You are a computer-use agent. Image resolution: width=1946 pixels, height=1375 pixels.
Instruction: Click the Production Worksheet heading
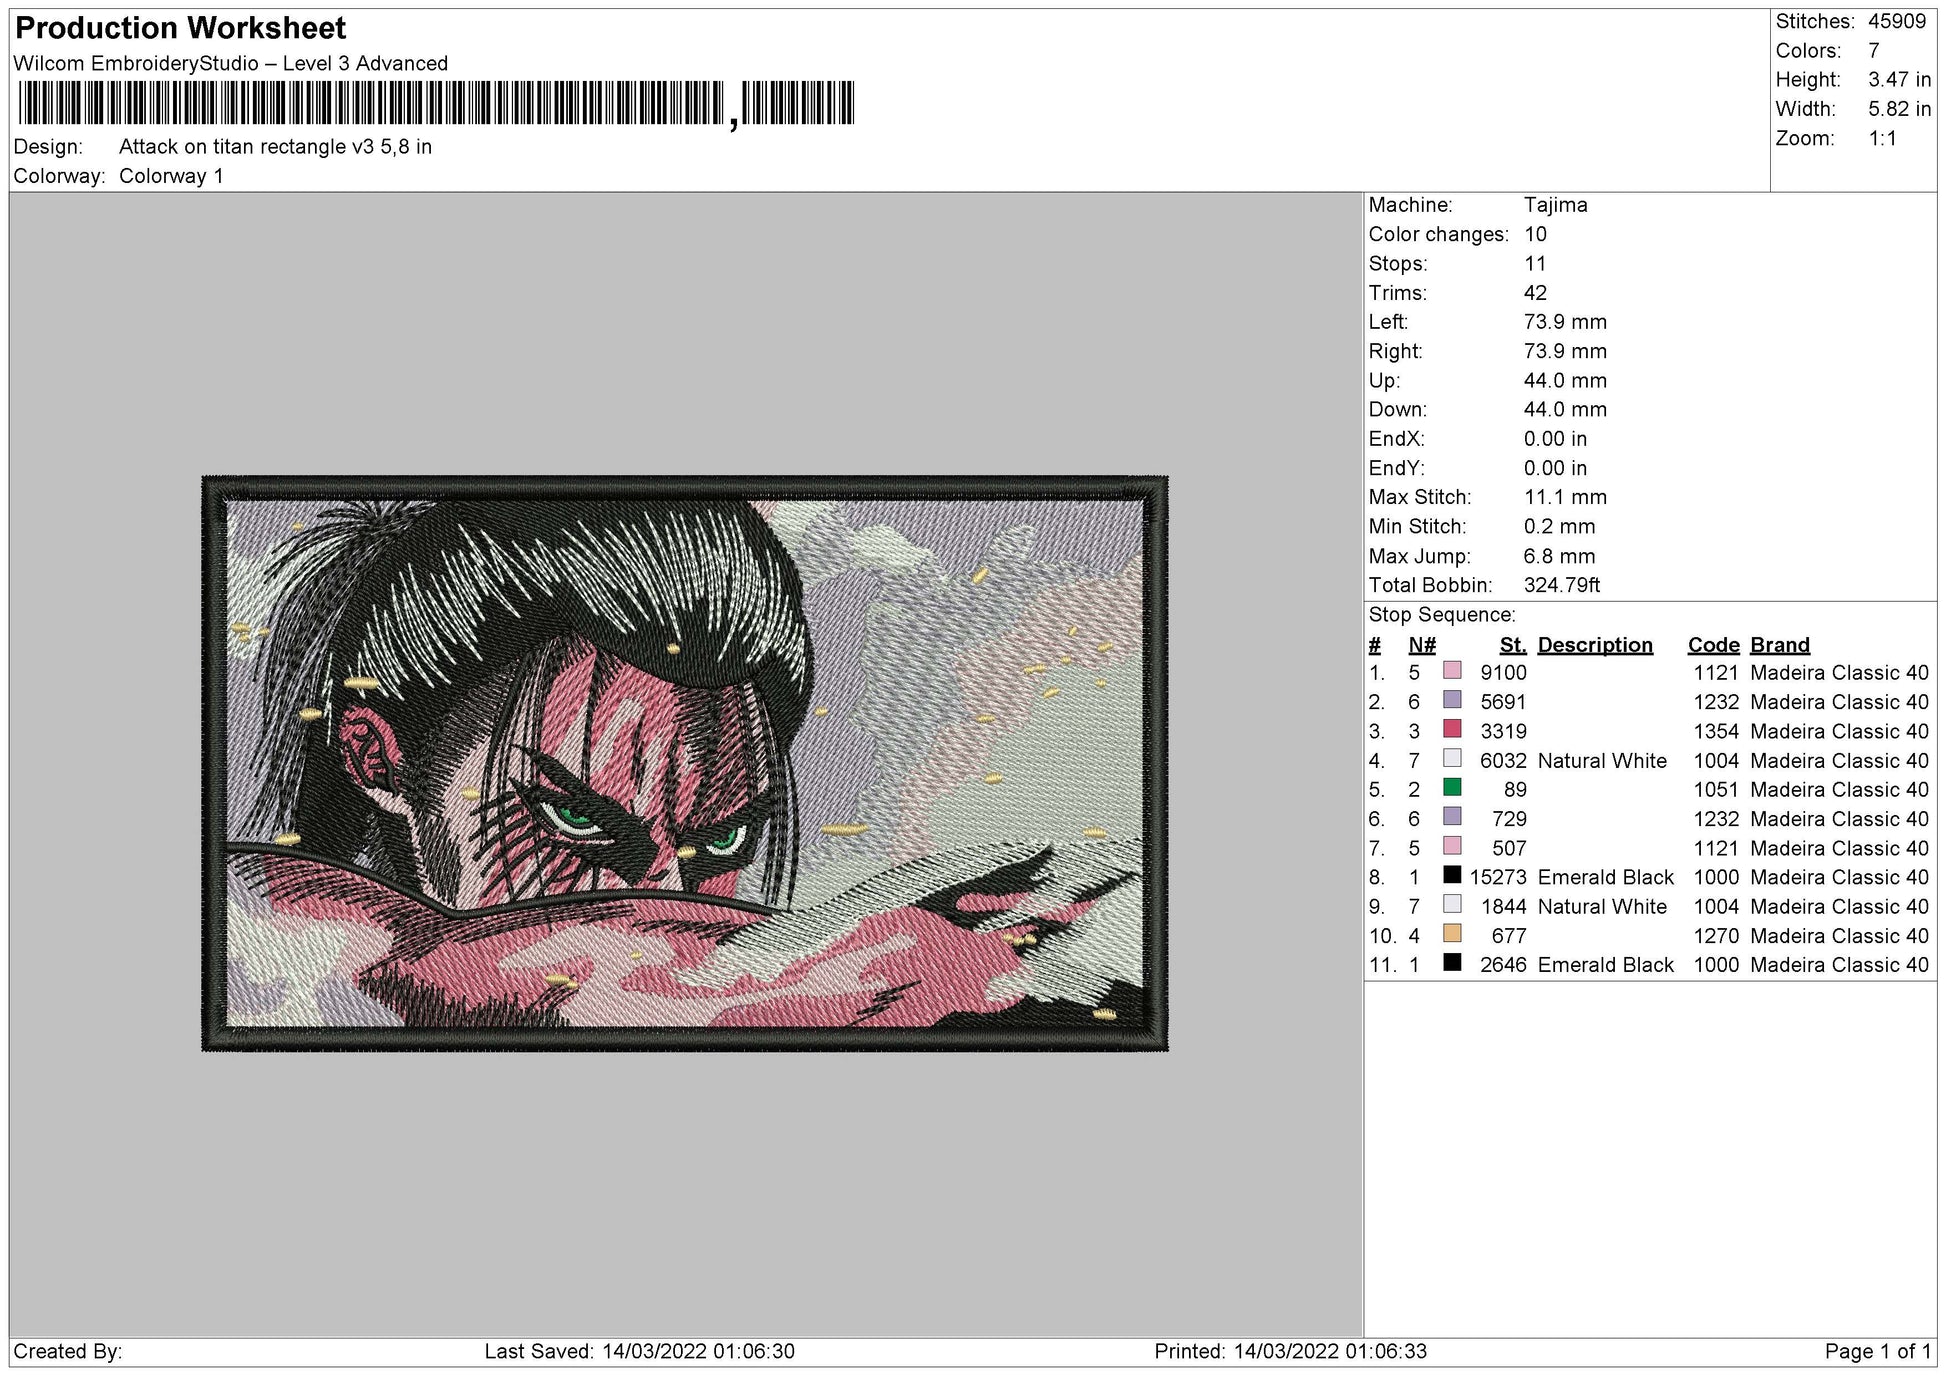[x=181, y=28]
